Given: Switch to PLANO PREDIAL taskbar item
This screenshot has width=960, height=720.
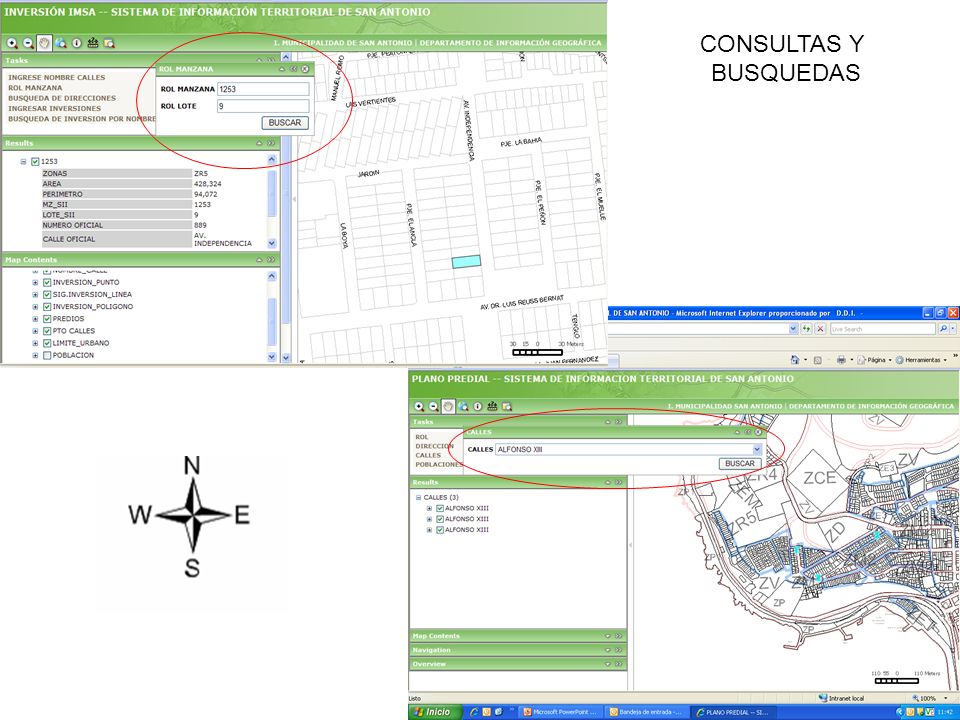Looking at the screenshot, I should click(x=732, y=712).
